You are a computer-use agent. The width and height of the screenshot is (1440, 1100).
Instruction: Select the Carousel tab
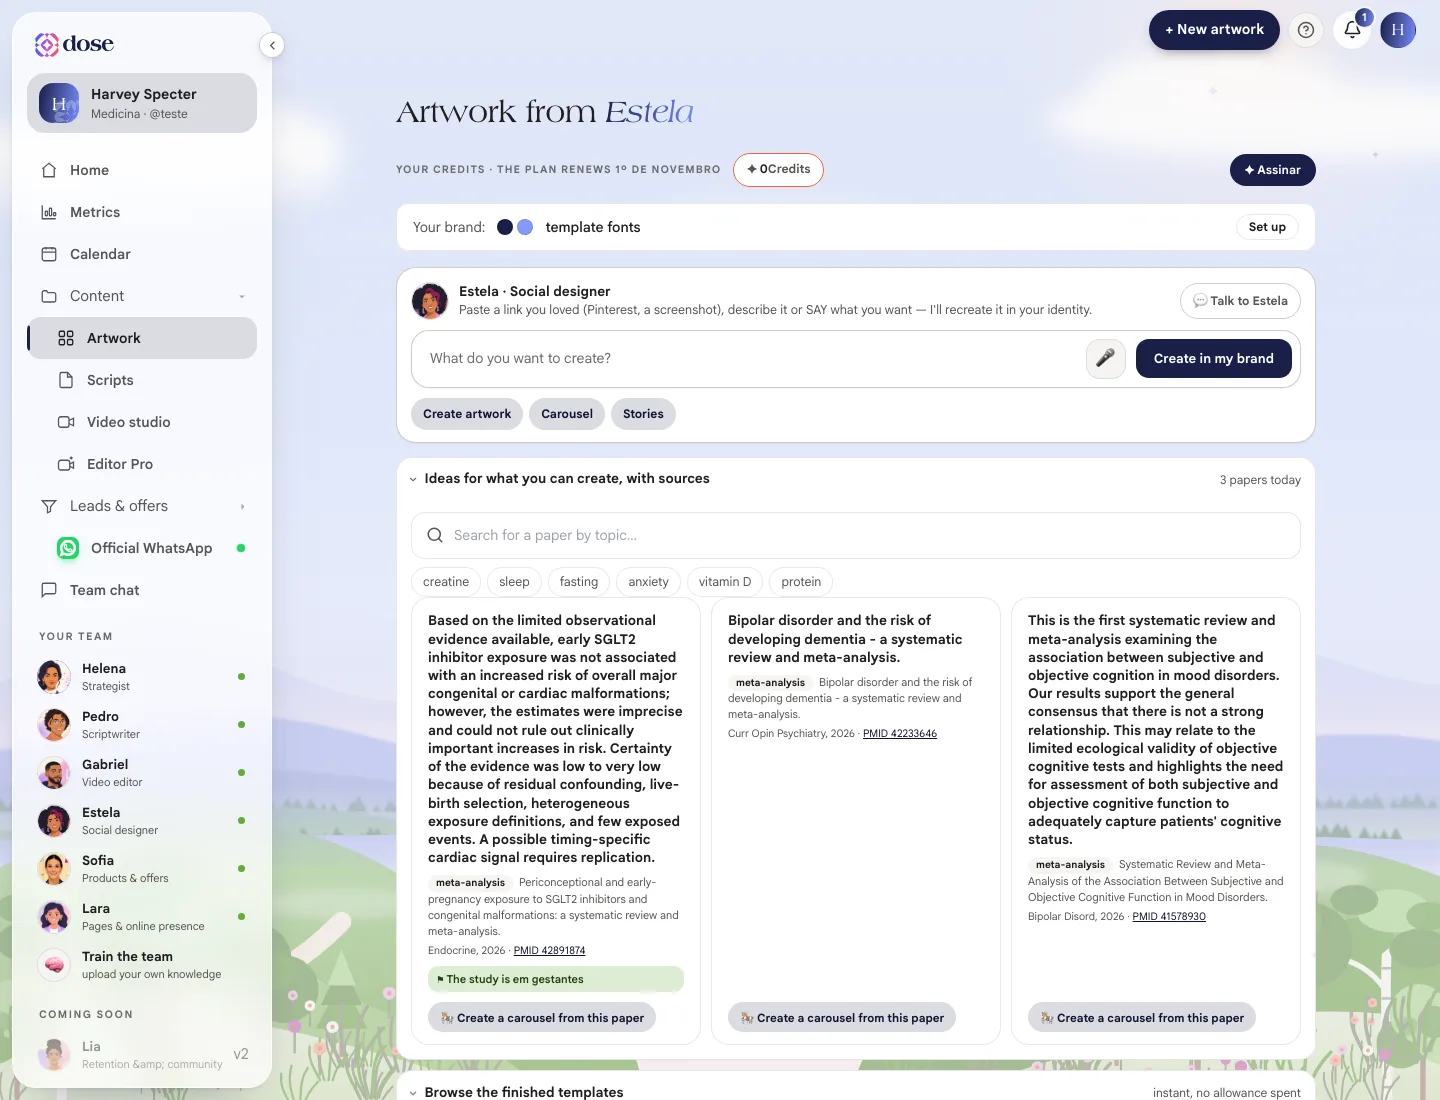pos(567,414)
